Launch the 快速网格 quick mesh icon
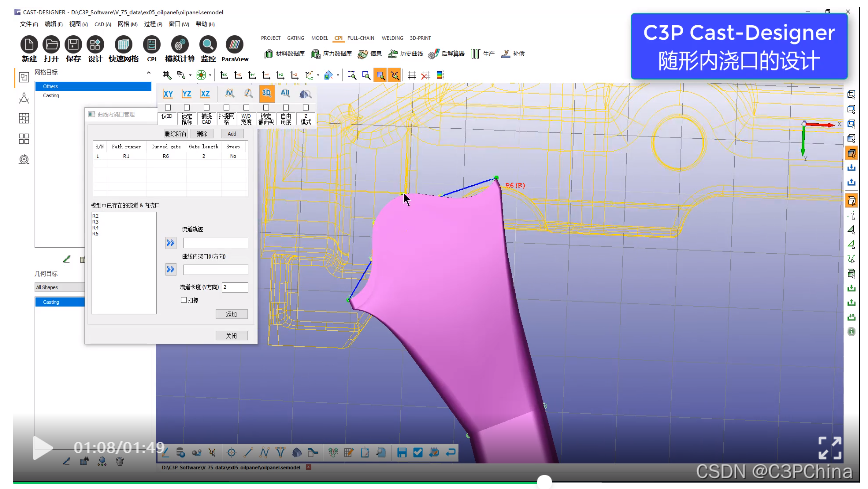The image size is (868, 489). coord(123,45)
